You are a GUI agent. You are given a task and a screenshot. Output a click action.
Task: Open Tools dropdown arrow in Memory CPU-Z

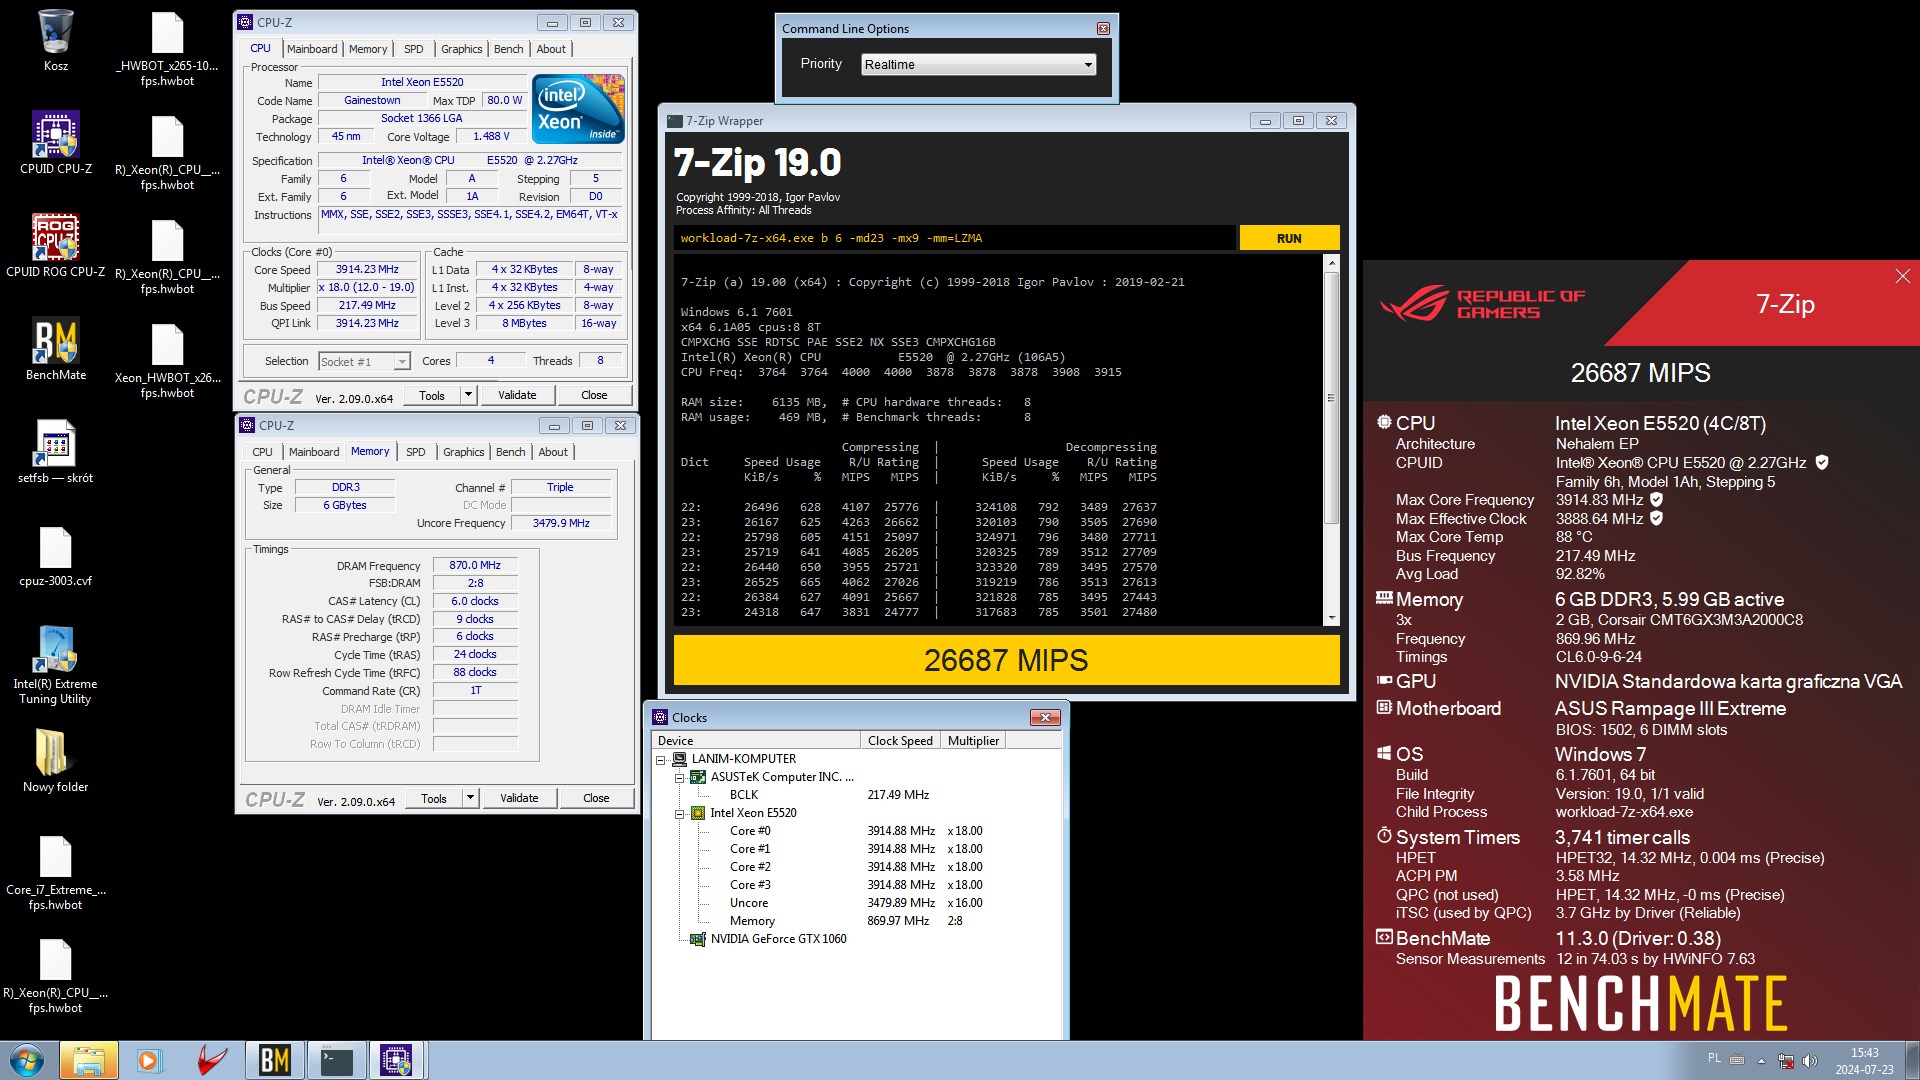pos(469,798)
